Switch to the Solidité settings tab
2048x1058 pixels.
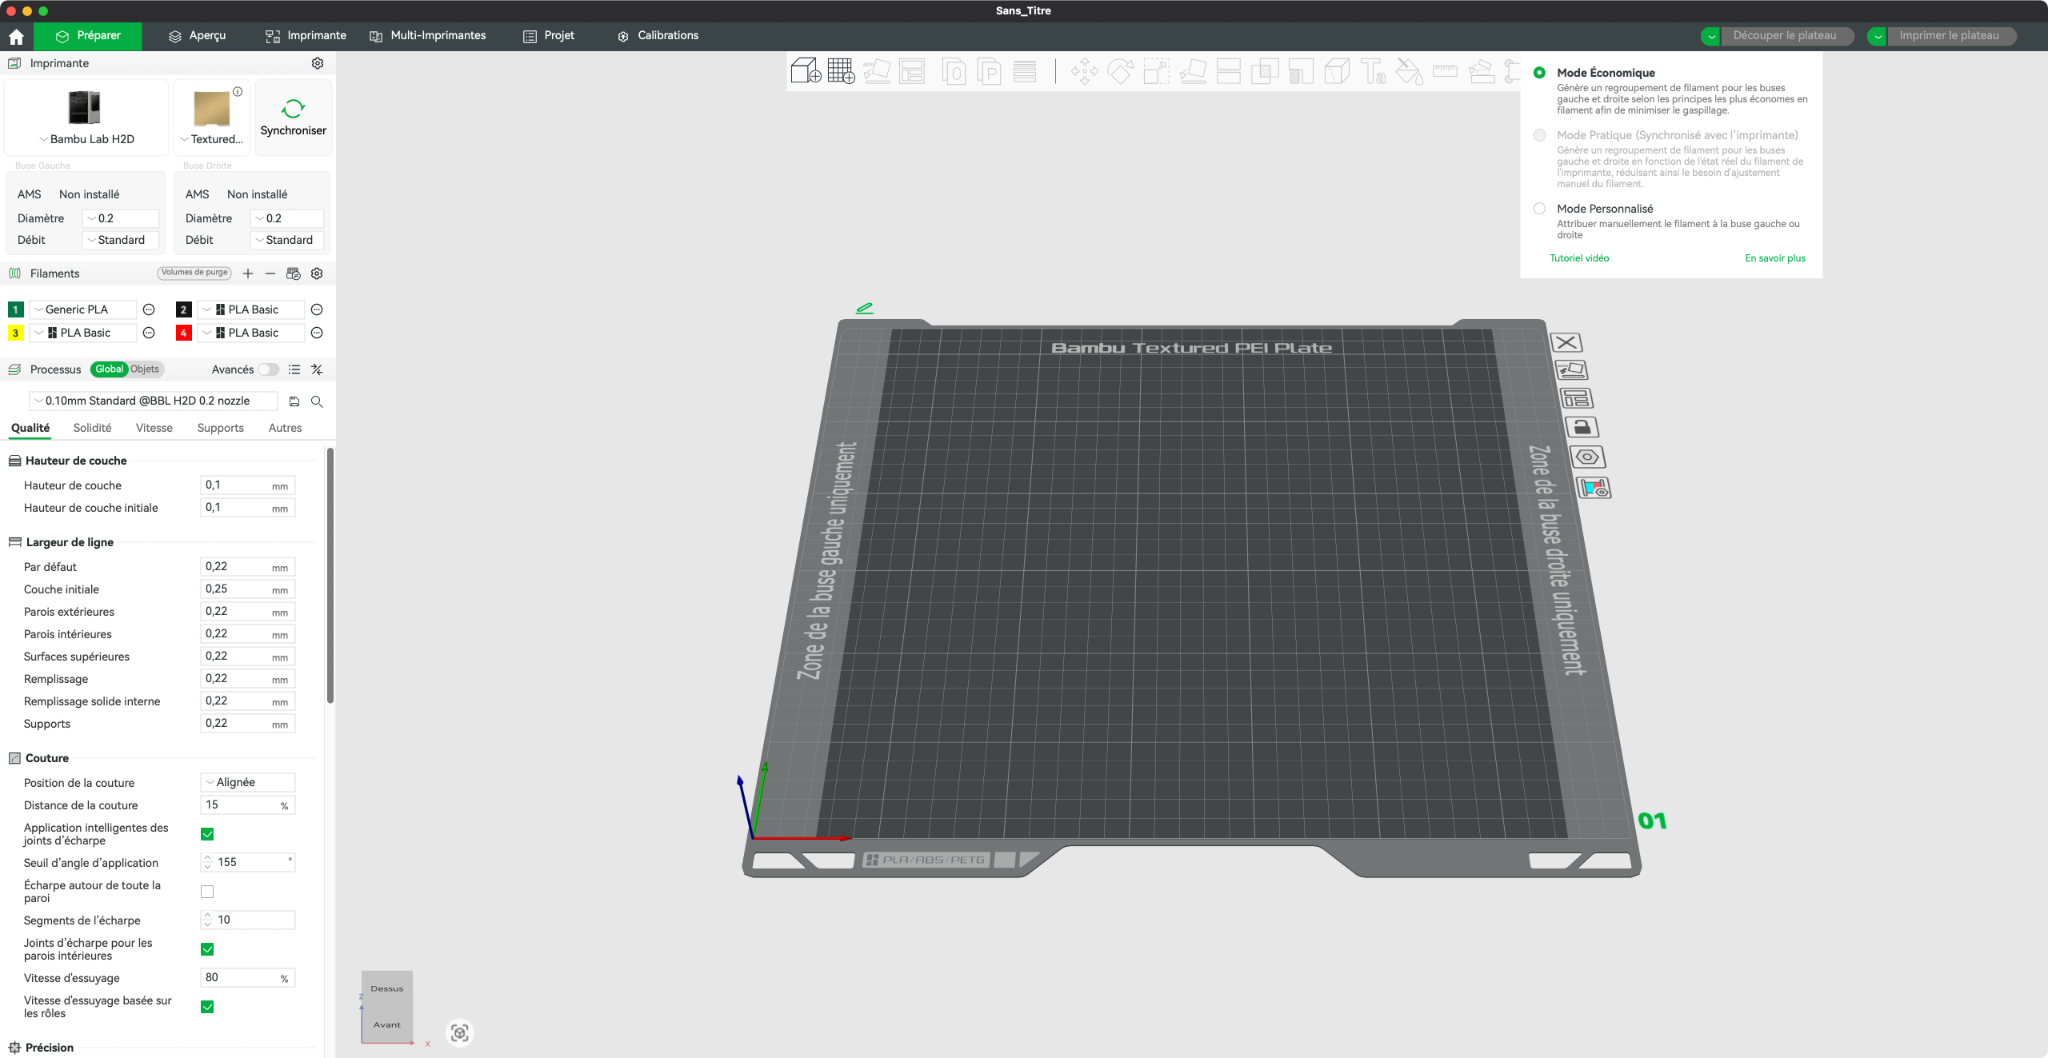(92, 428)
